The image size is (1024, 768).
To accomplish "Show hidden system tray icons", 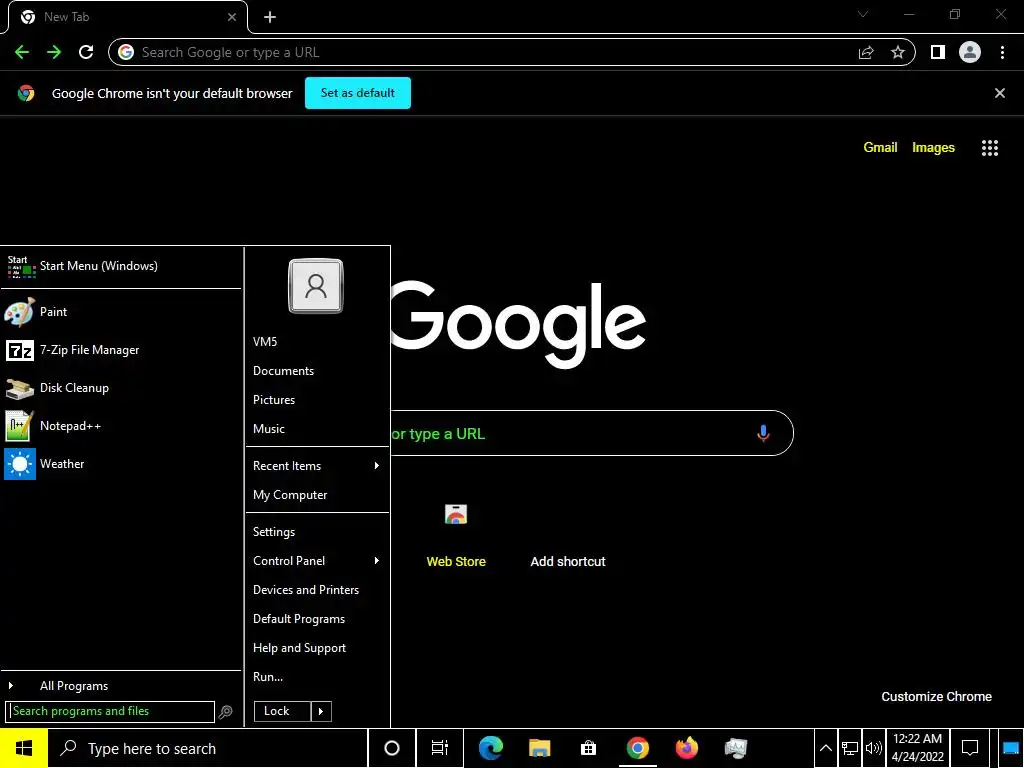I will (825, 748).
